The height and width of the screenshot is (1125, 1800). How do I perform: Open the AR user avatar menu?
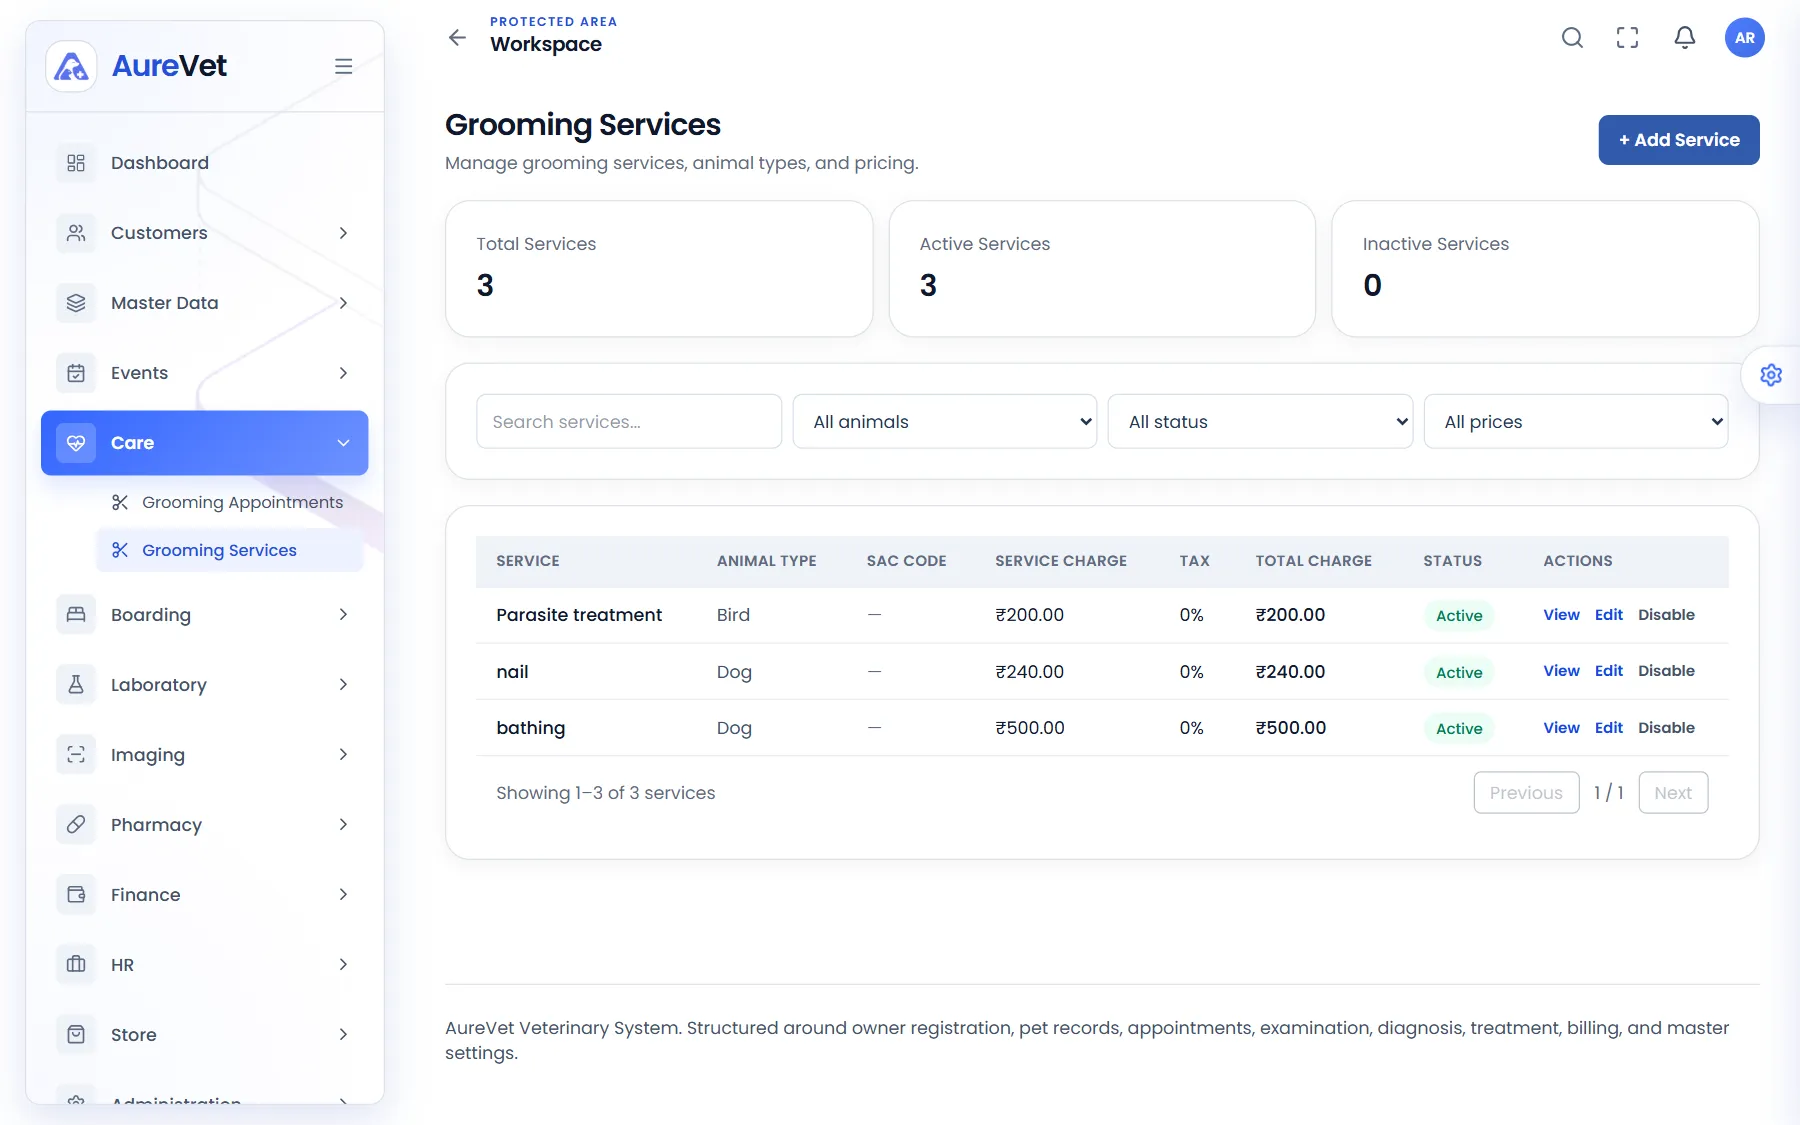[1745, 38]
